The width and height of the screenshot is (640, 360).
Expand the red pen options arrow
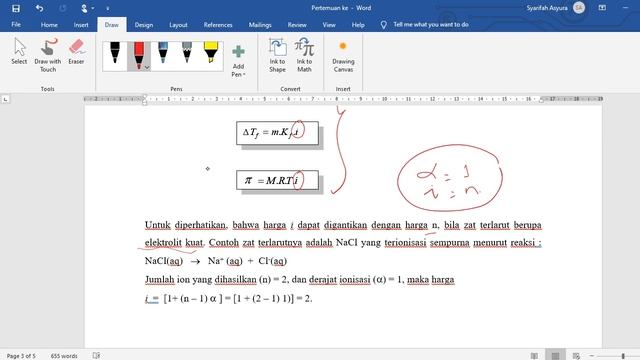tap(147, 68)
